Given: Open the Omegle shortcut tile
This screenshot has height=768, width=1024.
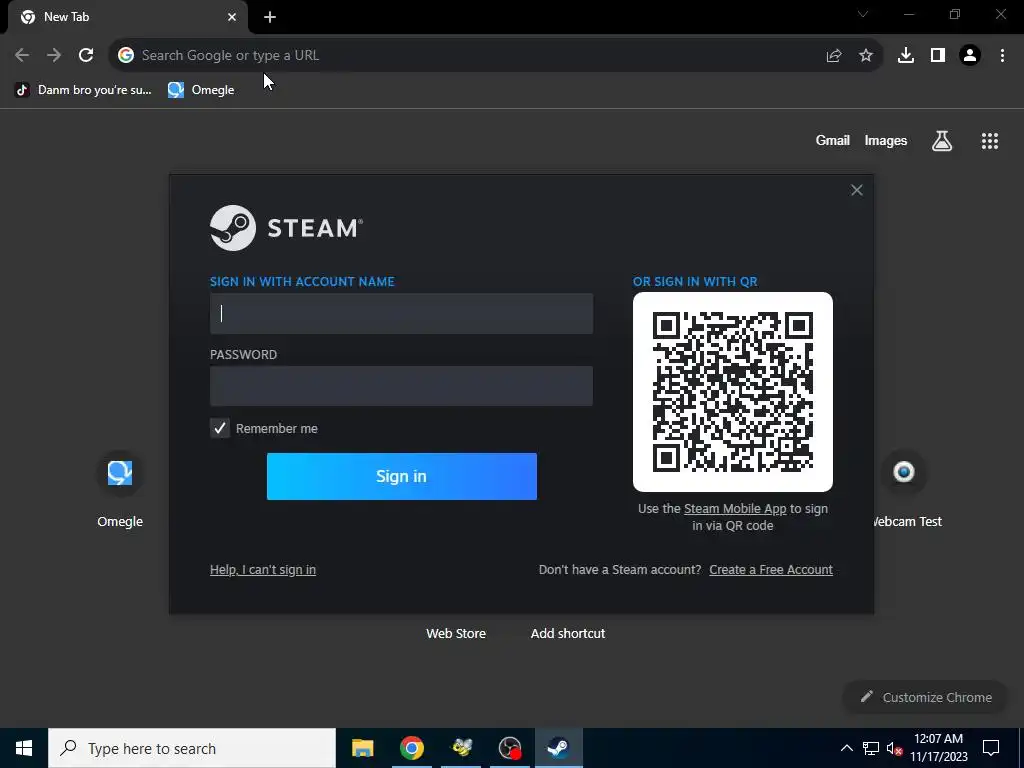Looking at the screenshot, I should [120, 488].
